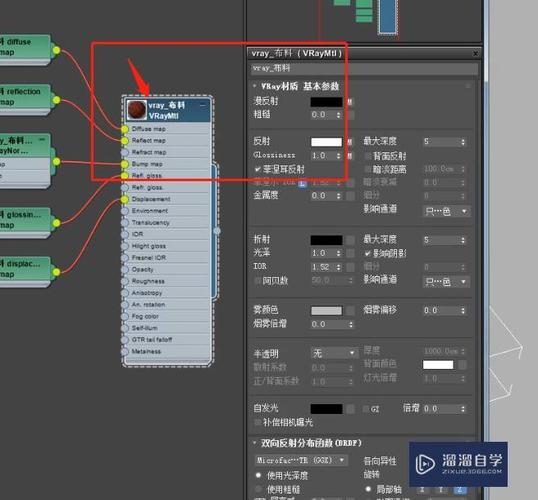The width and height of the screenshot is (538, 500).
Task: Click the 自发光 self-illumination map slot button
Action: pos(350,409)
